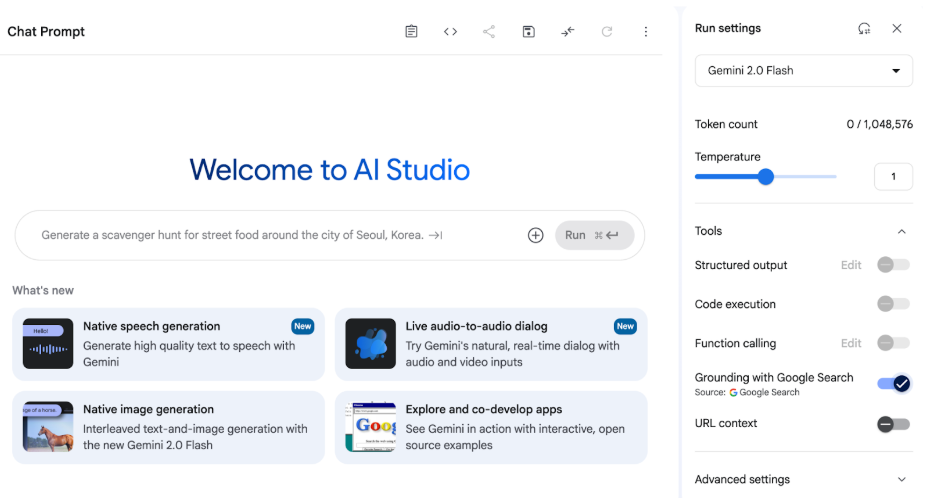The height and width of the screenshot is (498, 932).
Task: Toggle Structured output switch
Action: point(893,265)
